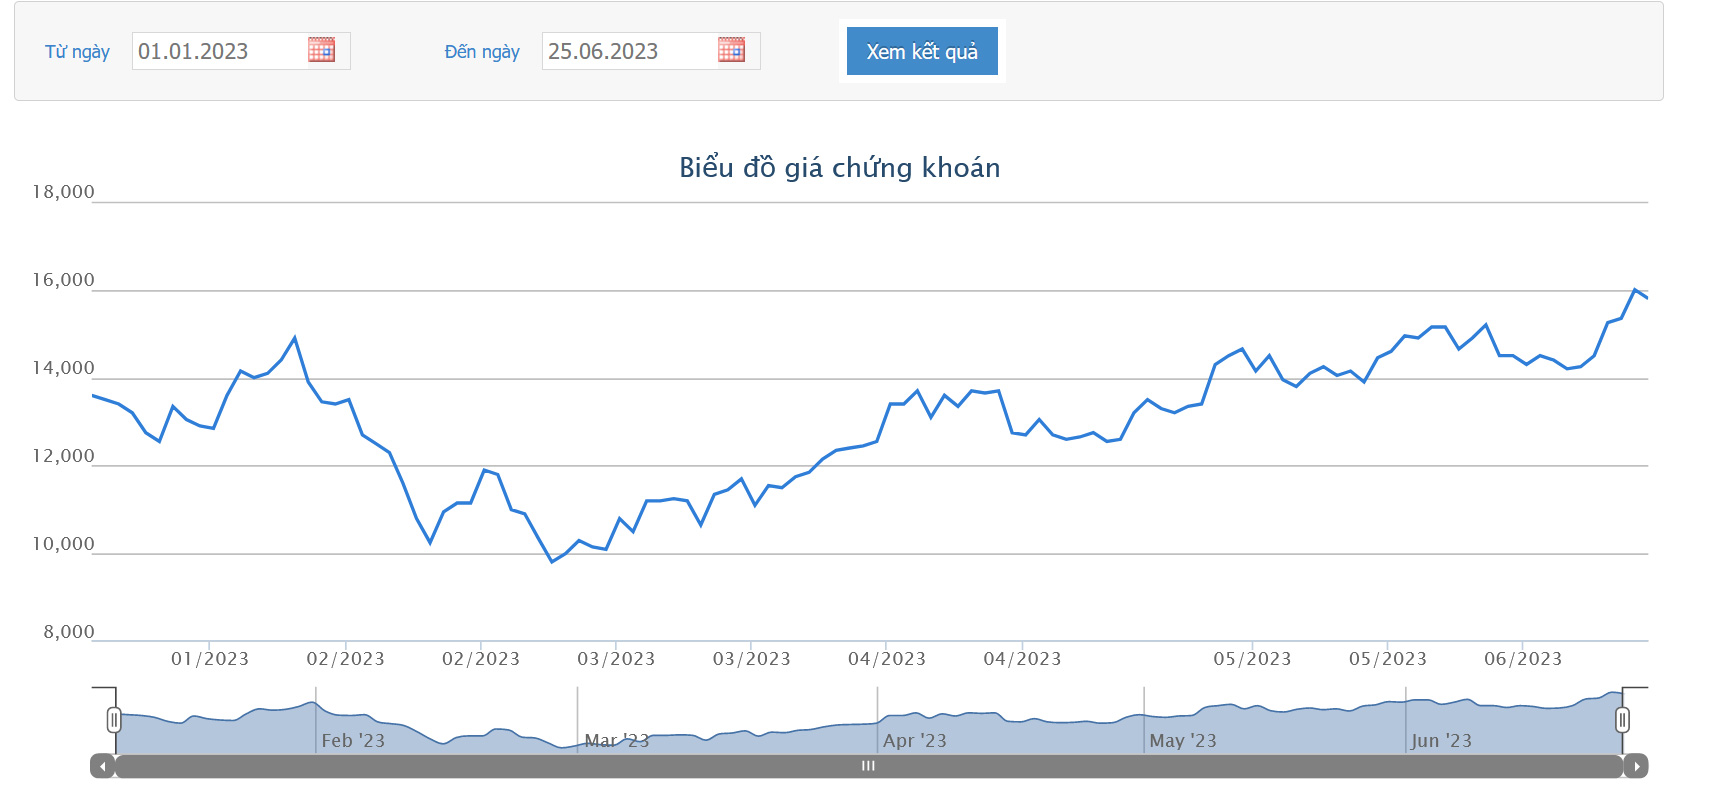Click the 06/2023 x-axis label
This screenshot has width=1717, height=796.
point(1523,659)
